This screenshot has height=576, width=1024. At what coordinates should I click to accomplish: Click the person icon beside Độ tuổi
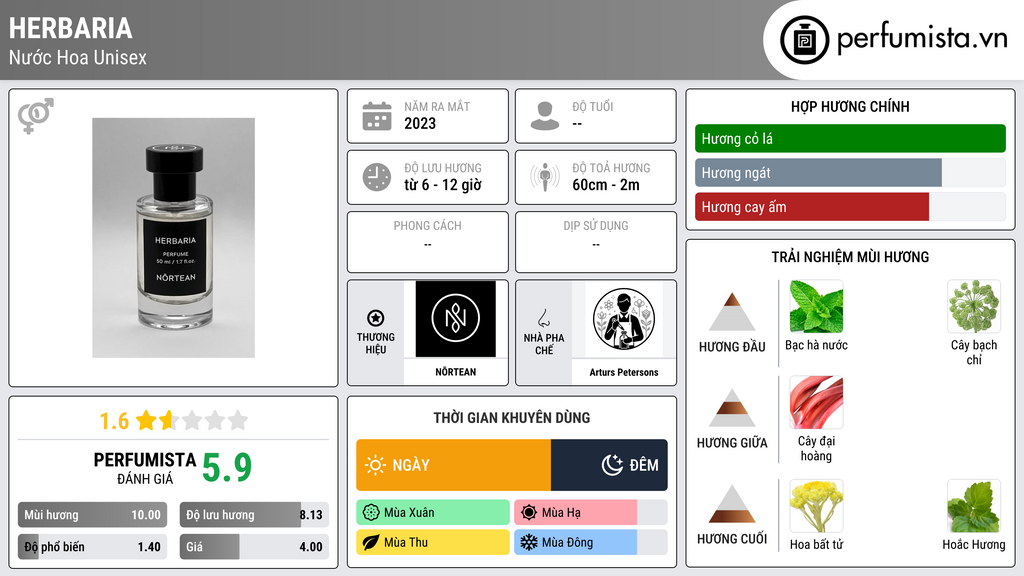(x=545, y=116)
